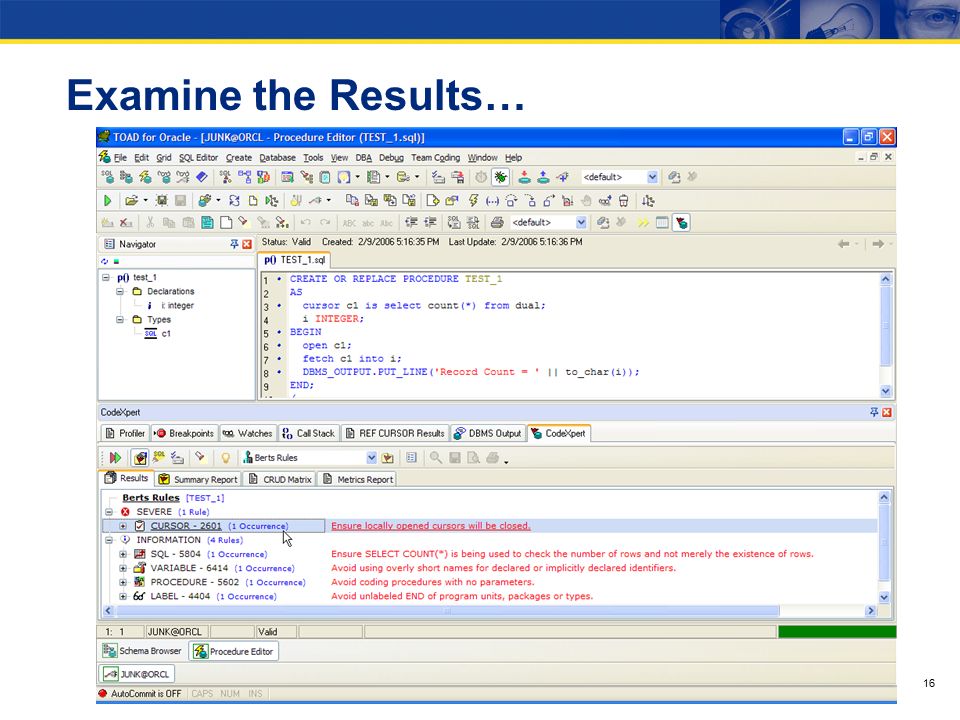Click the Rollback icon with blue up arrow
Viewport: 960px width, 720px height.
(543, 178)
